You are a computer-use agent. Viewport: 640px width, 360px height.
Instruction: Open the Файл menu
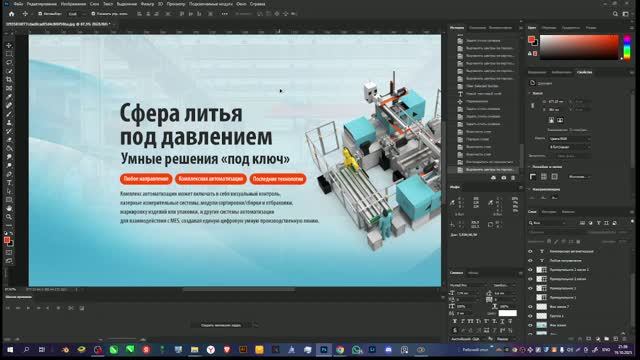tap(18, 4)
